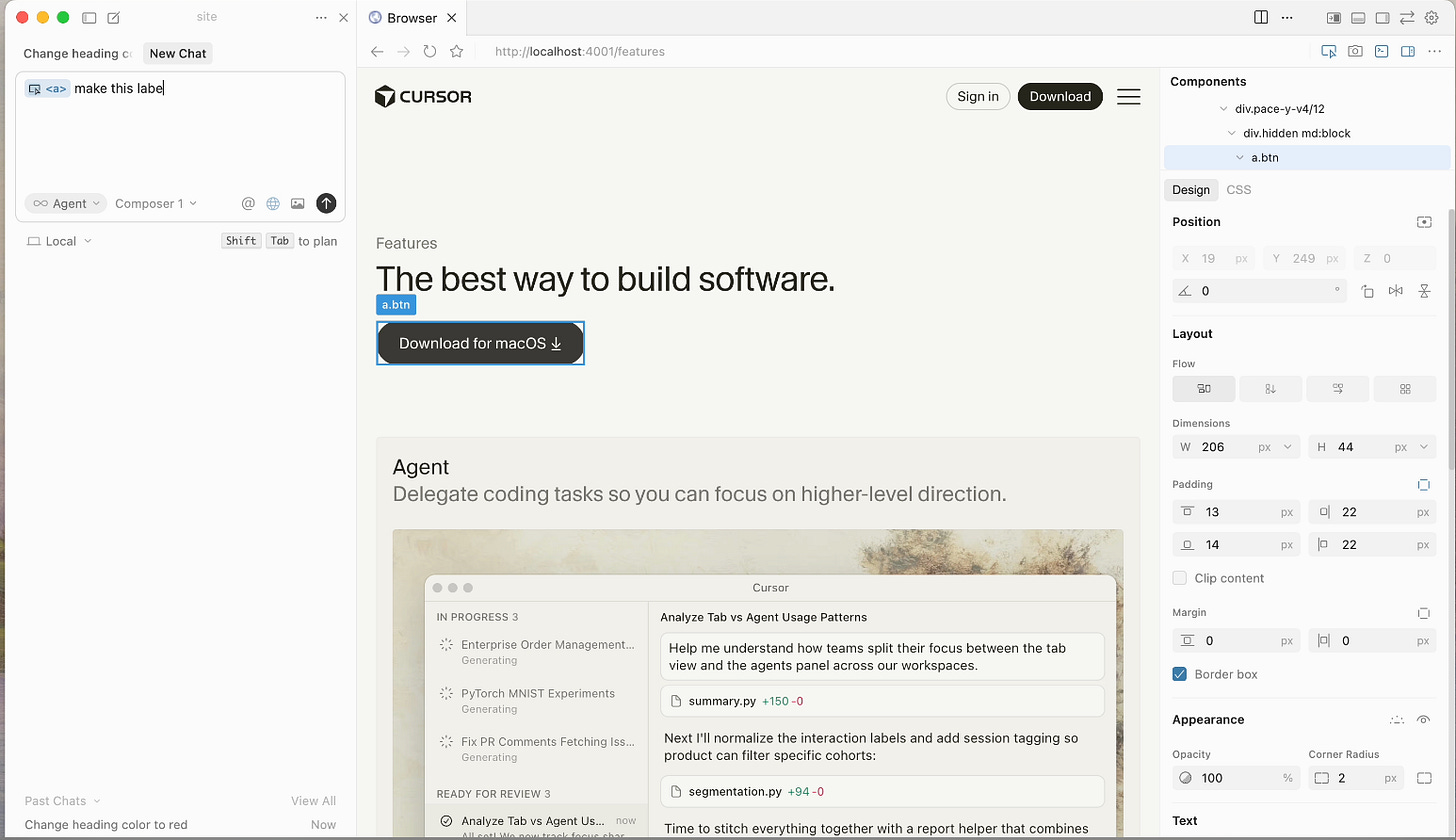
Task: Open settings with the gear icon
Action: point(1431,17)
